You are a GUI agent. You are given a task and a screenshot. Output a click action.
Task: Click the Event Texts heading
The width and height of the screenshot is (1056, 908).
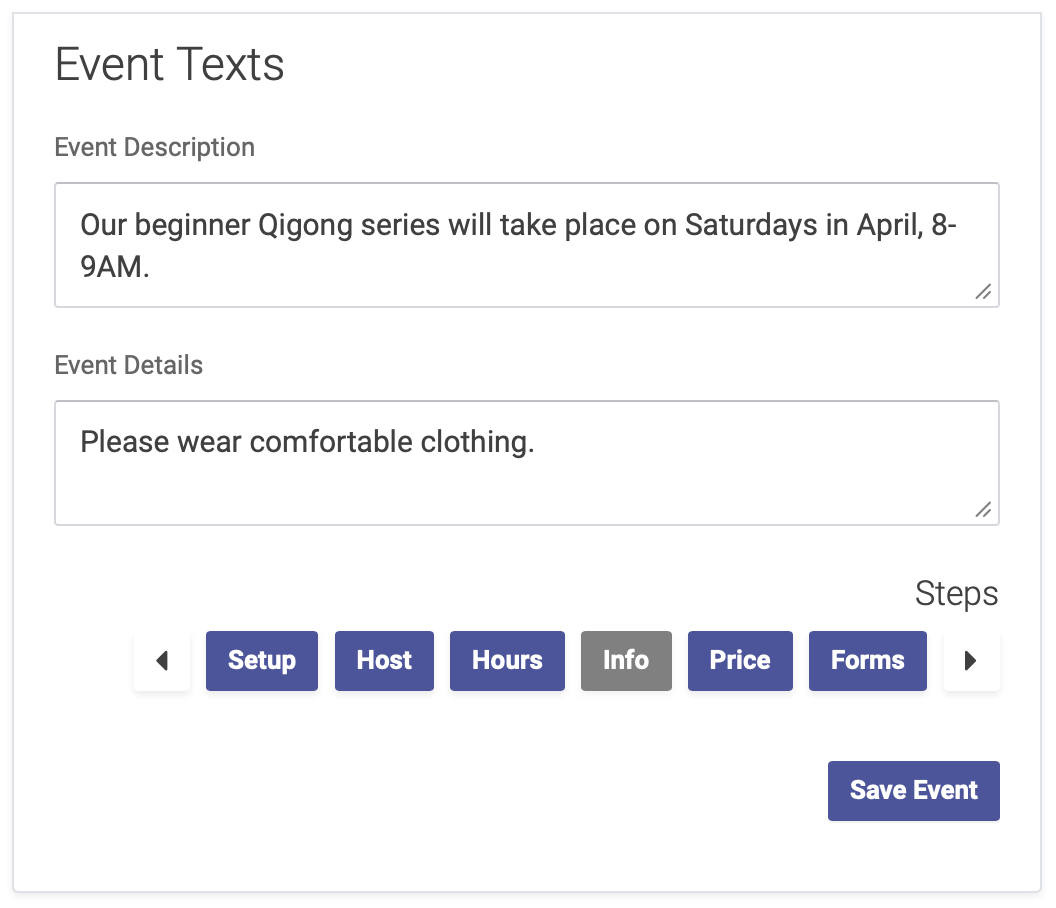[x=169, y=64]
